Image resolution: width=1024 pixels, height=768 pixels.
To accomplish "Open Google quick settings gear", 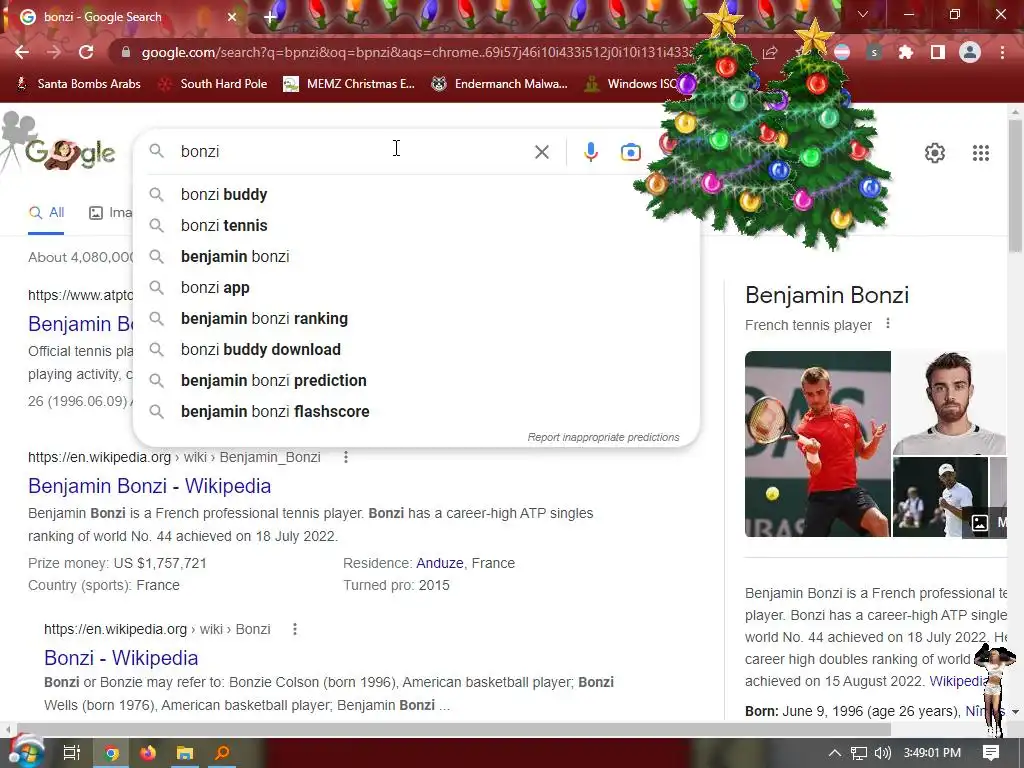I will (x=935, y=153).
